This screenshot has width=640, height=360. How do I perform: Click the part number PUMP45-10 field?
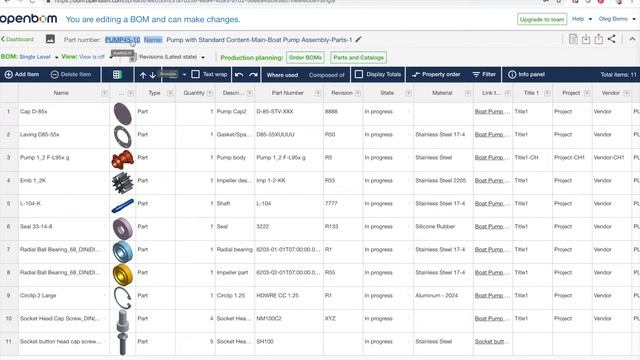122,40
